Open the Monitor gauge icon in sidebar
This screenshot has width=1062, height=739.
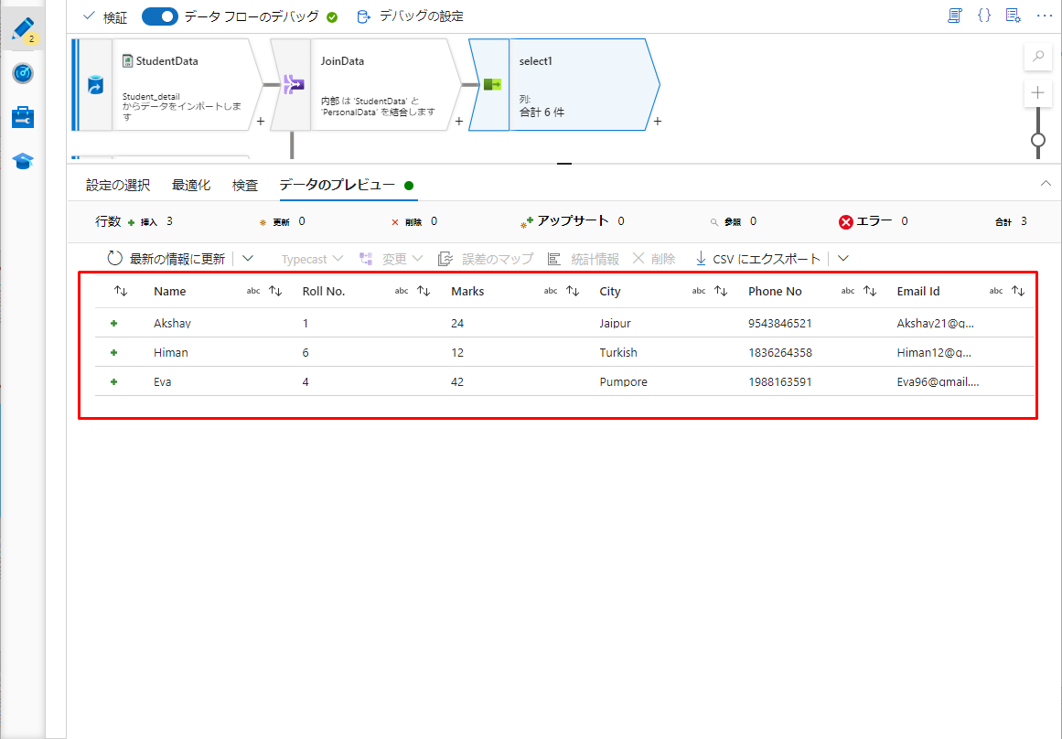23,73
